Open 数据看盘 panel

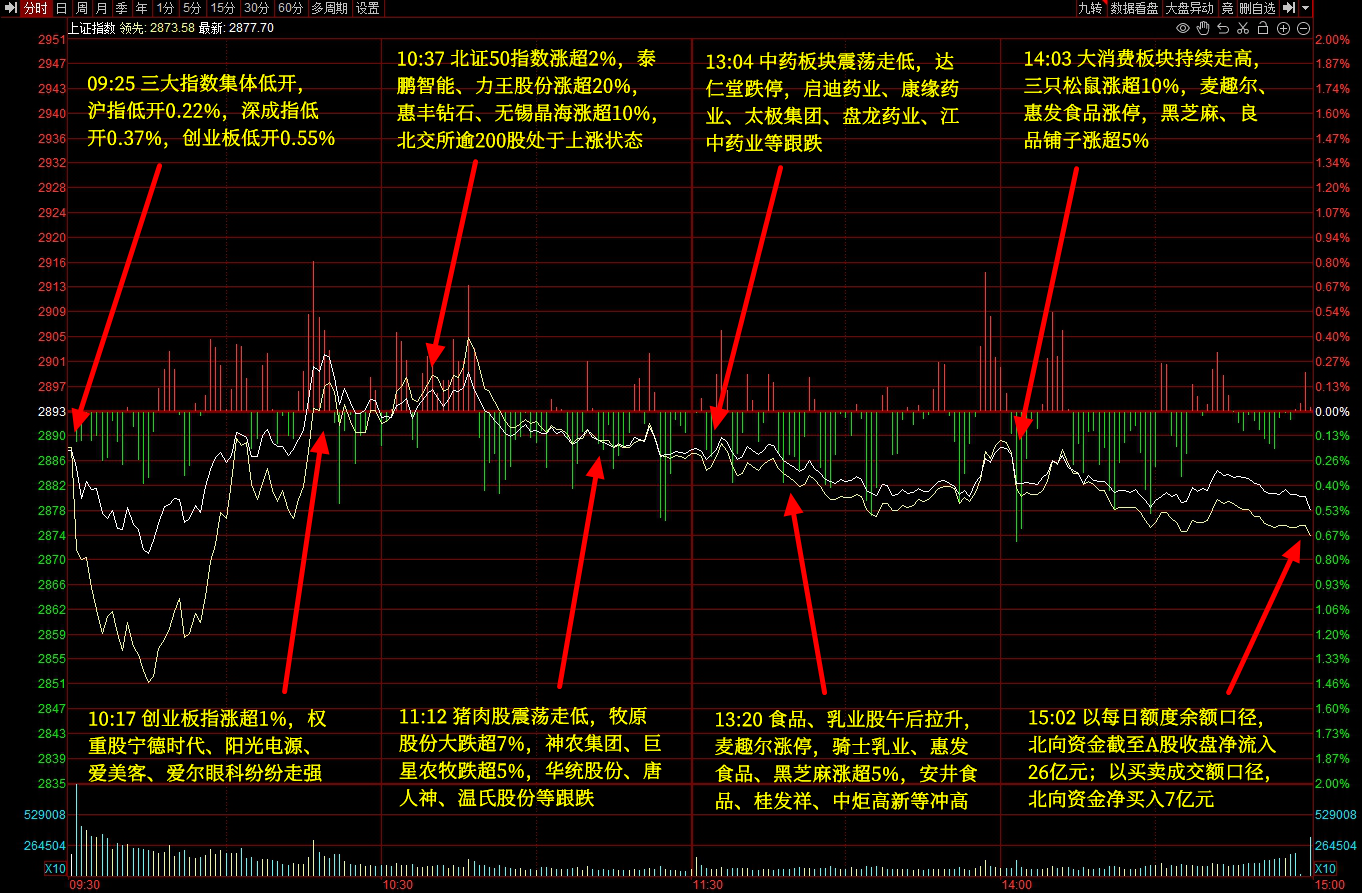pos(1134,8)
